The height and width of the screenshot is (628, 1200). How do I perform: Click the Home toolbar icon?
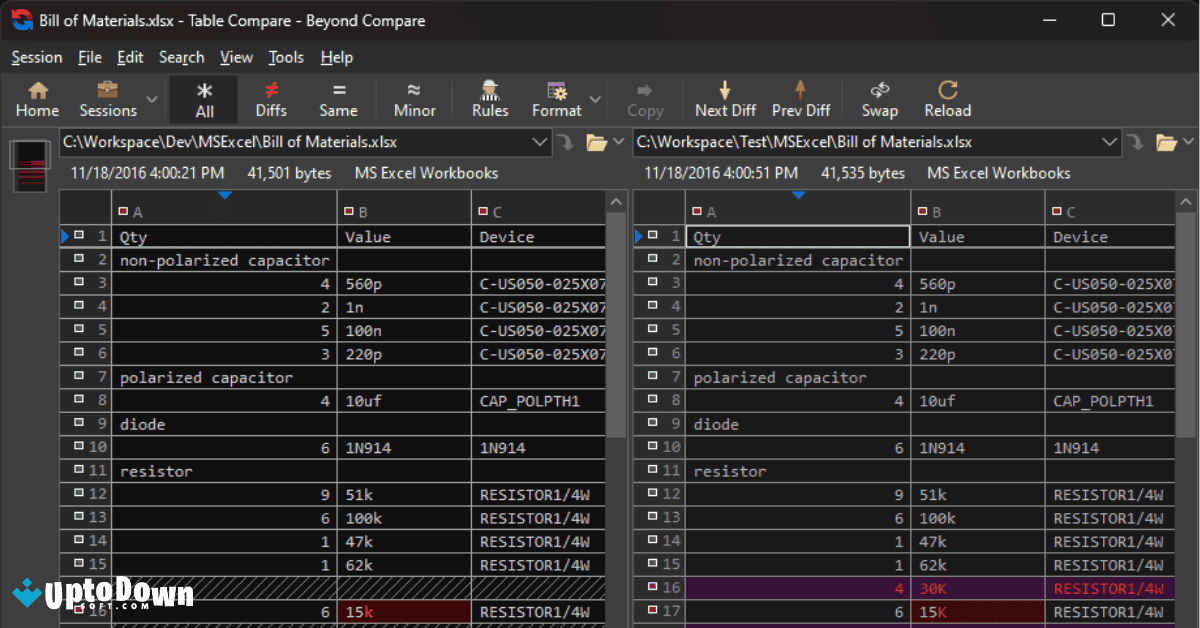pos(37,98)
